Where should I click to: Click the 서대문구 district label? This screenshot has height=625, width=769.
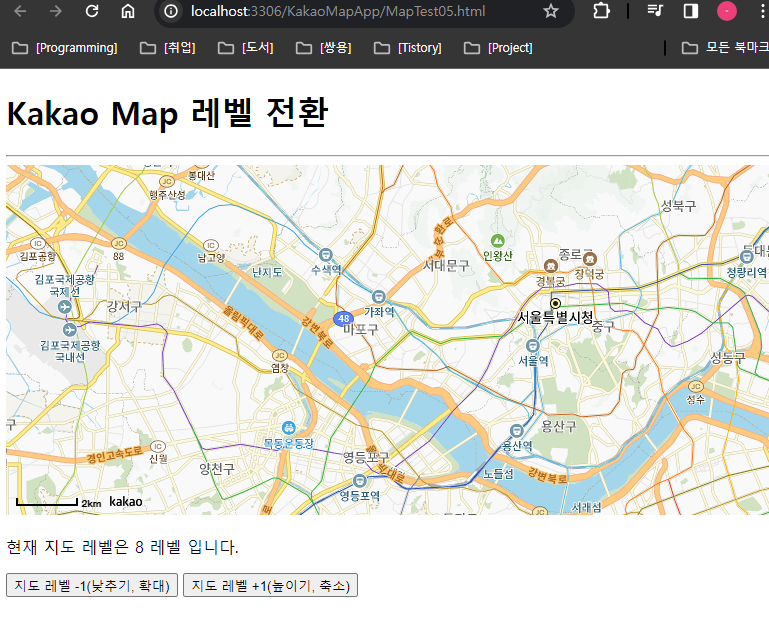(x=446, y=266)
